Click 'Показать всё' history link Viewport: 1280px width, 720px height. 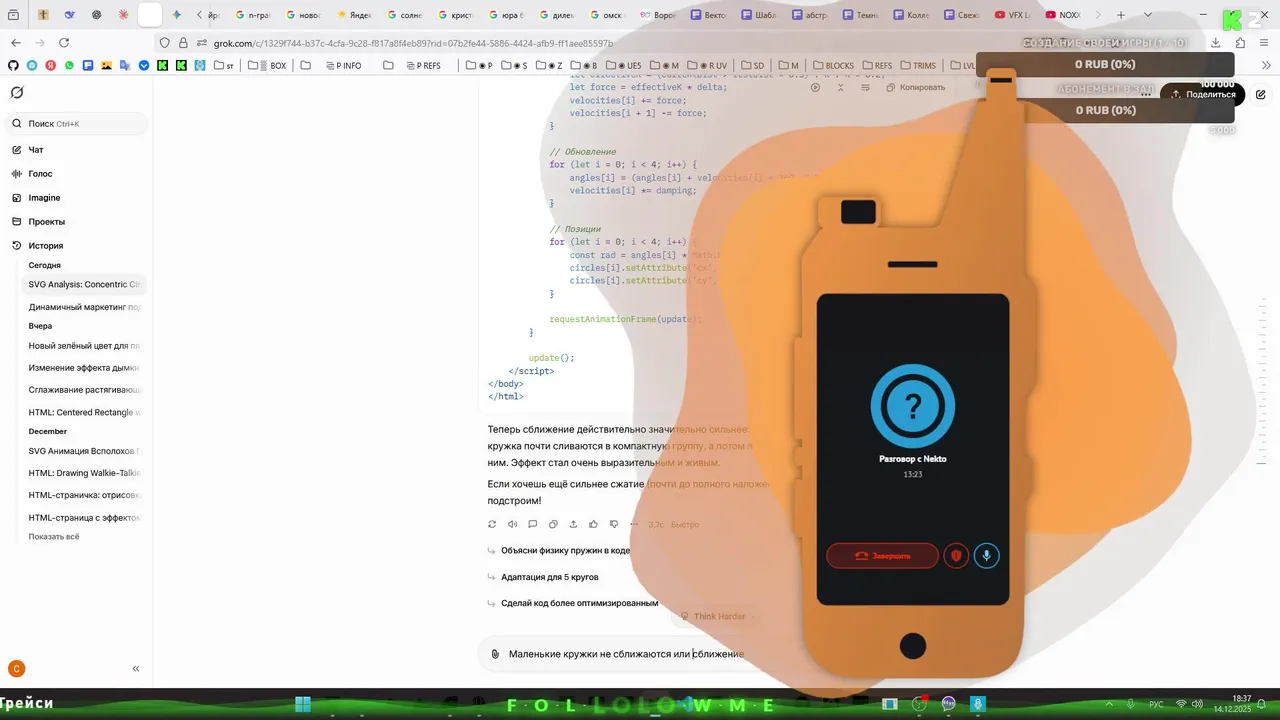(x=54, y=537)
